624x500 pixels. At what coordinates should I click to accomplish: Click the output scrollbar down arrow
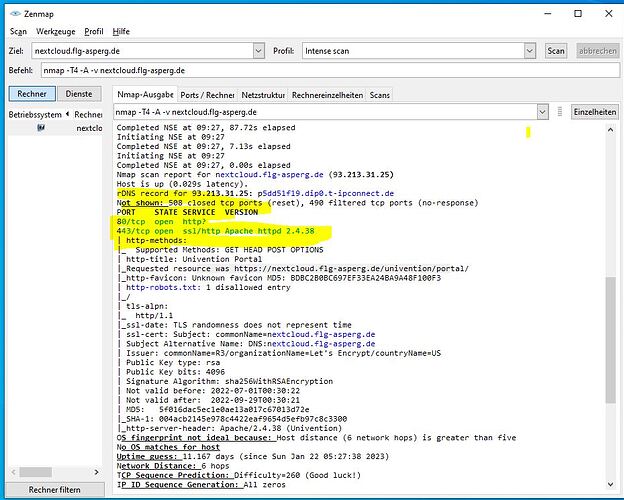coord(611,484)
